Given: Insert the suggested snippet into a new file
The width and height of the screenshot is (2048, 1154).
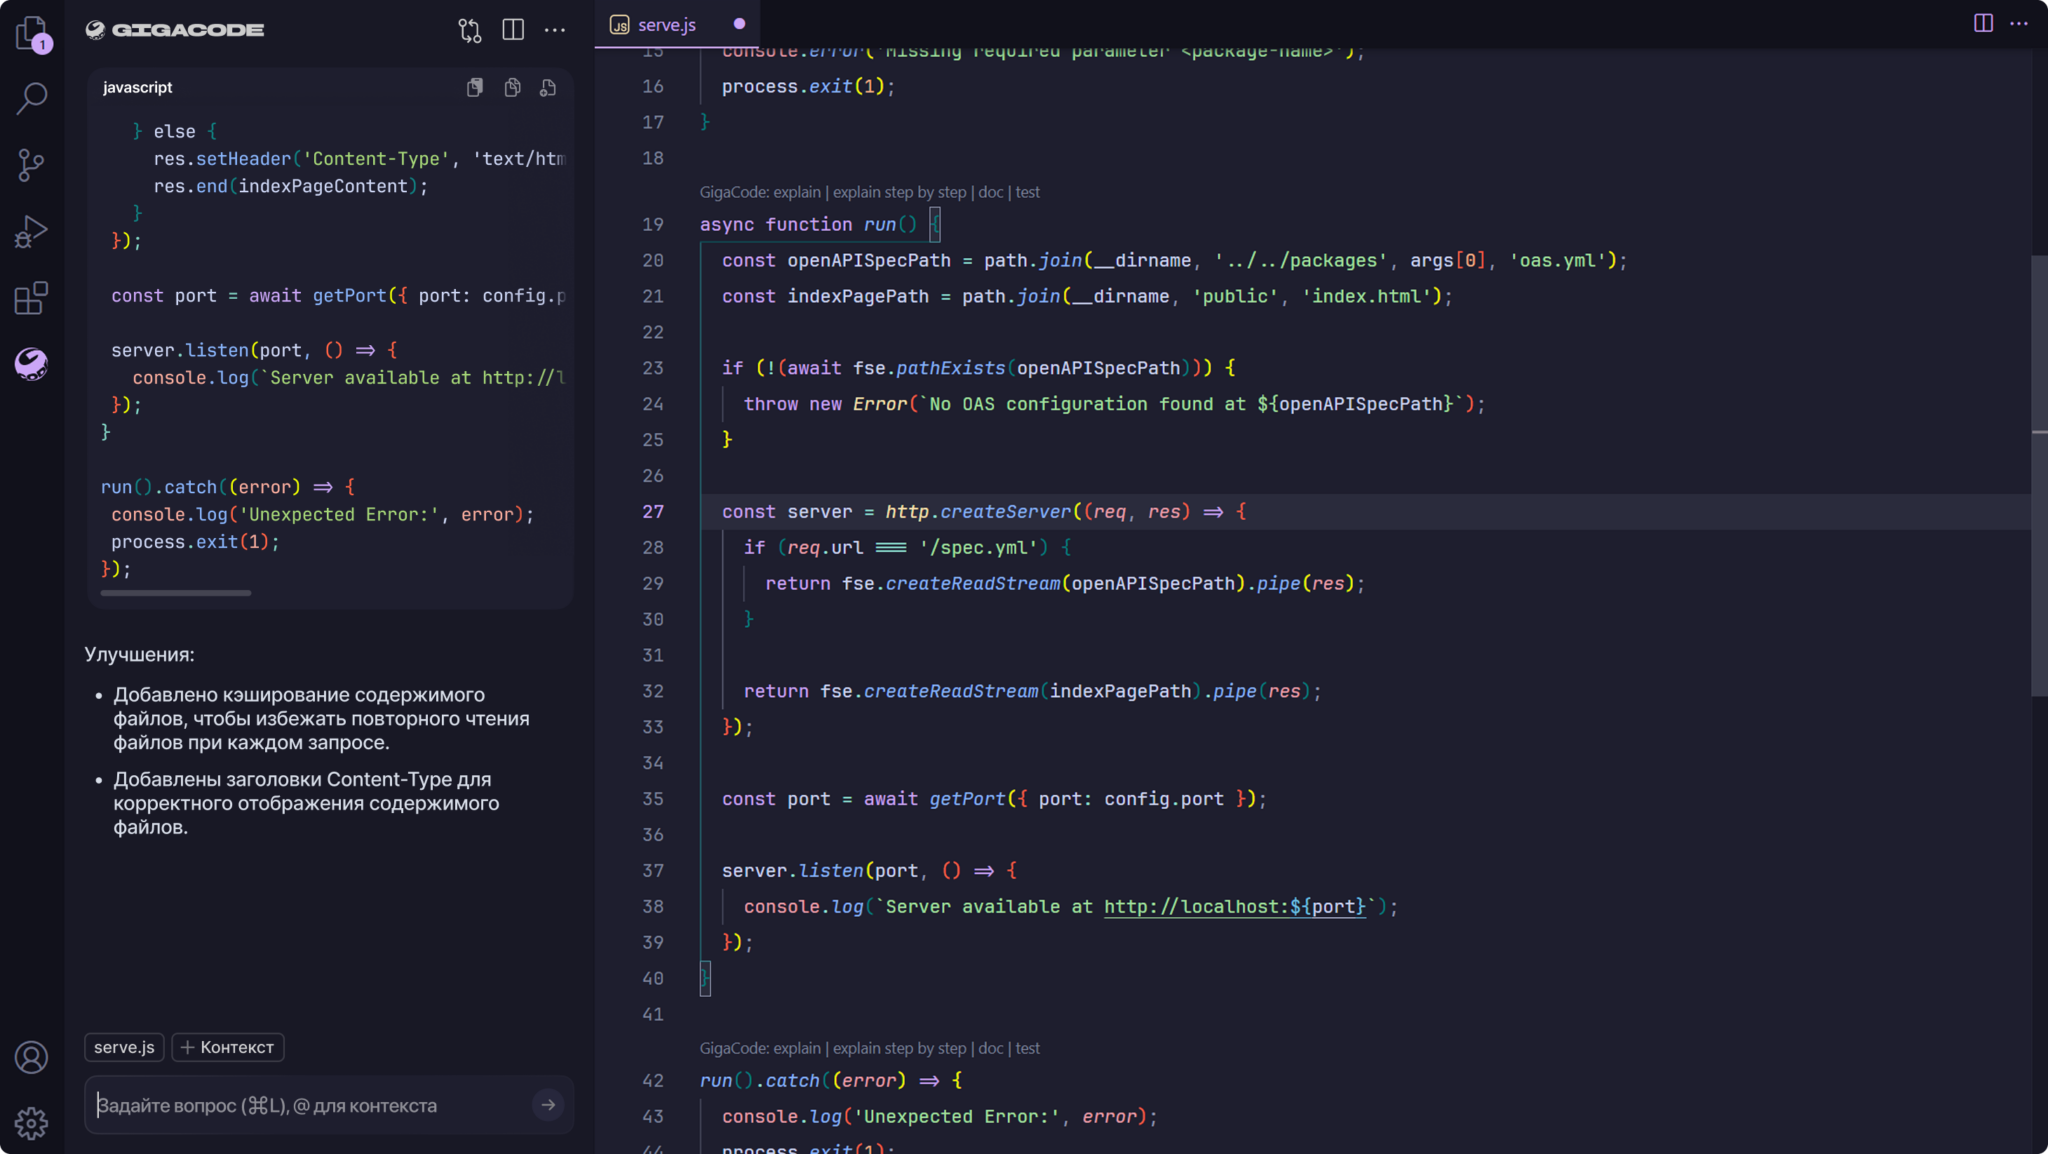Looking at the screenshot, I should point(548,87).
